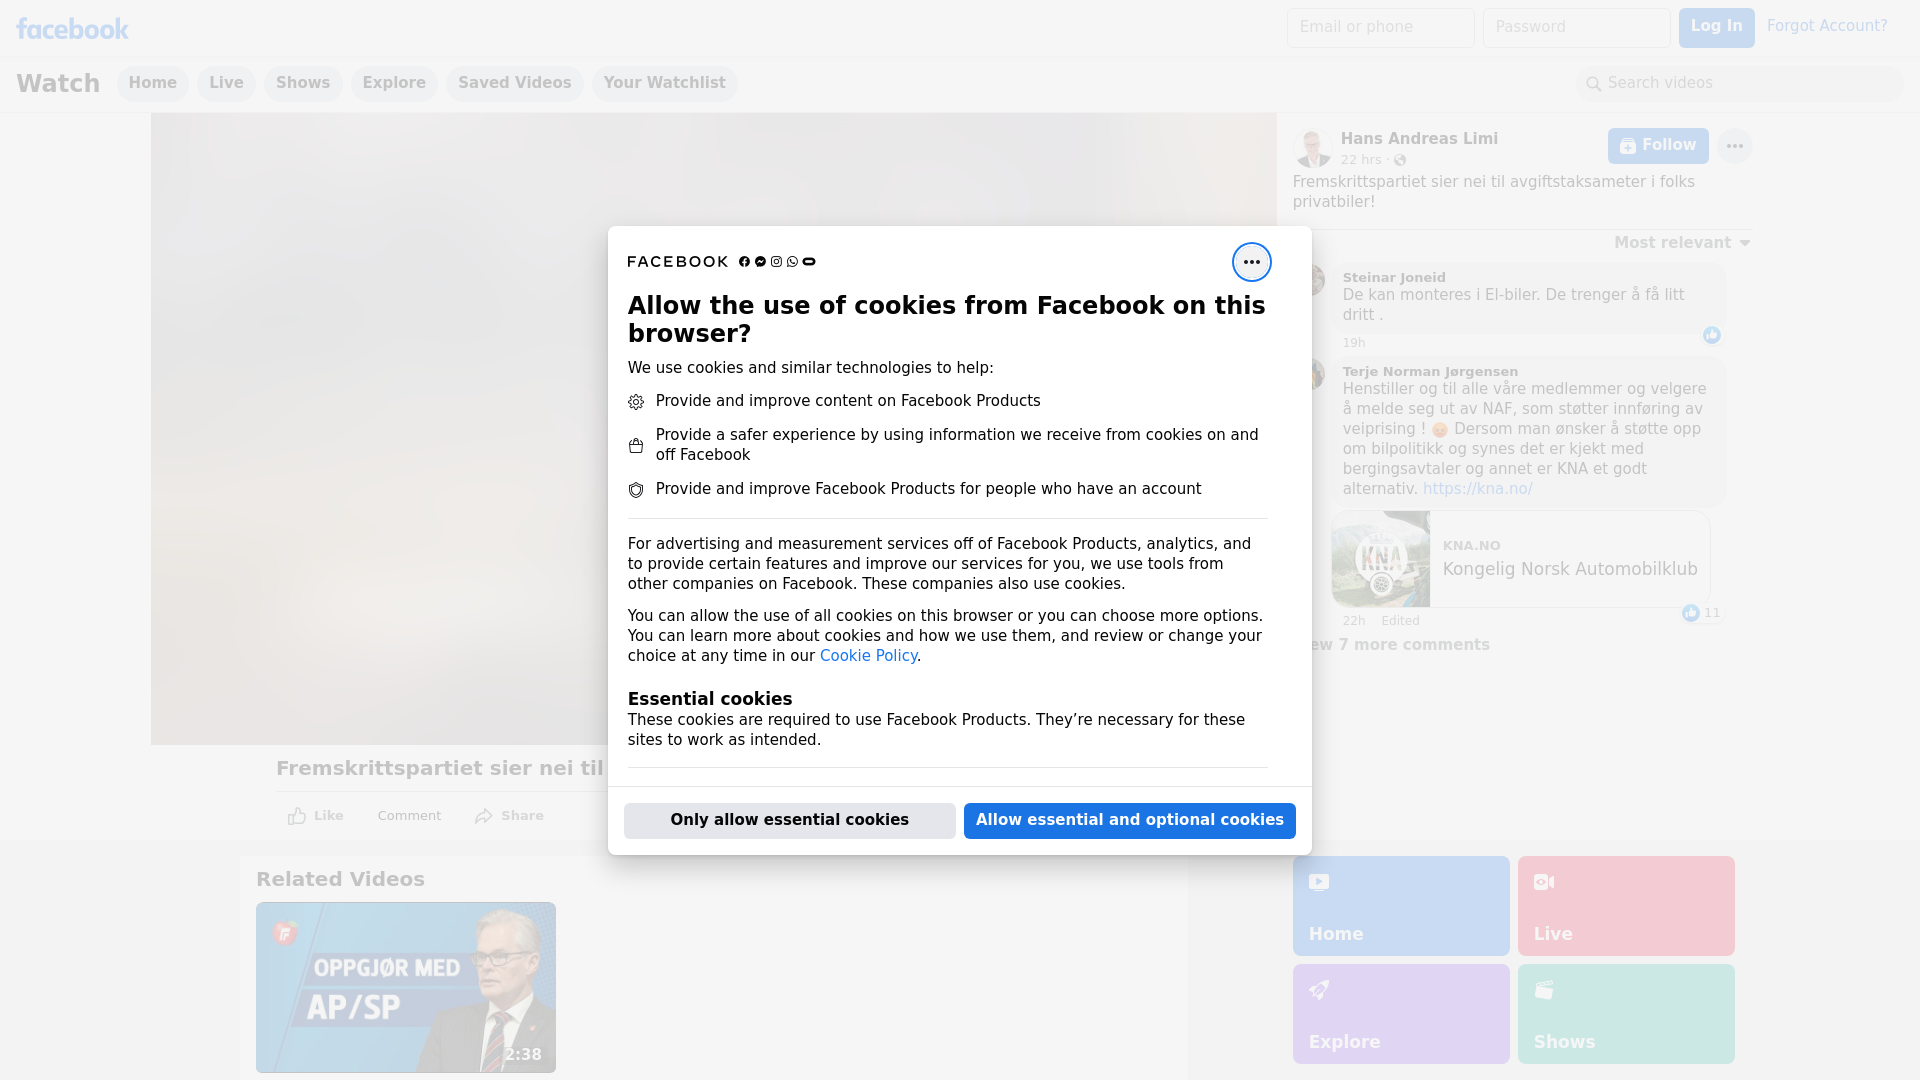Screen dimensions: 1920x1080
Task: Go to the Saved Videos tab
Action: coord(514,83)
